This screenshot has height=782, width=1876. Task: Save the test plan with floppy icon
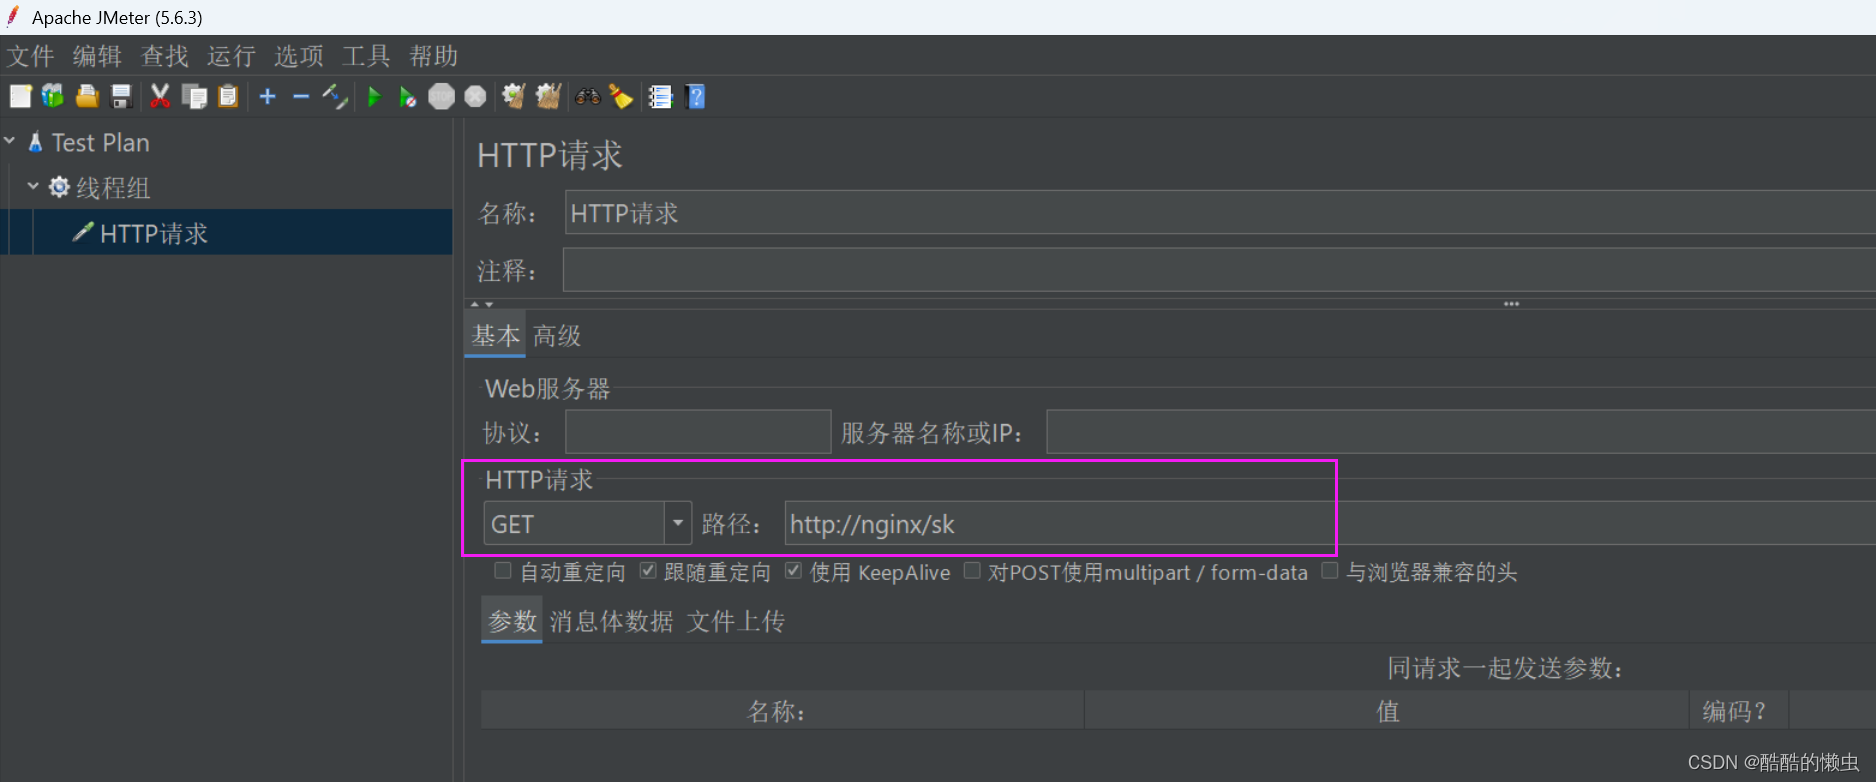121,96
